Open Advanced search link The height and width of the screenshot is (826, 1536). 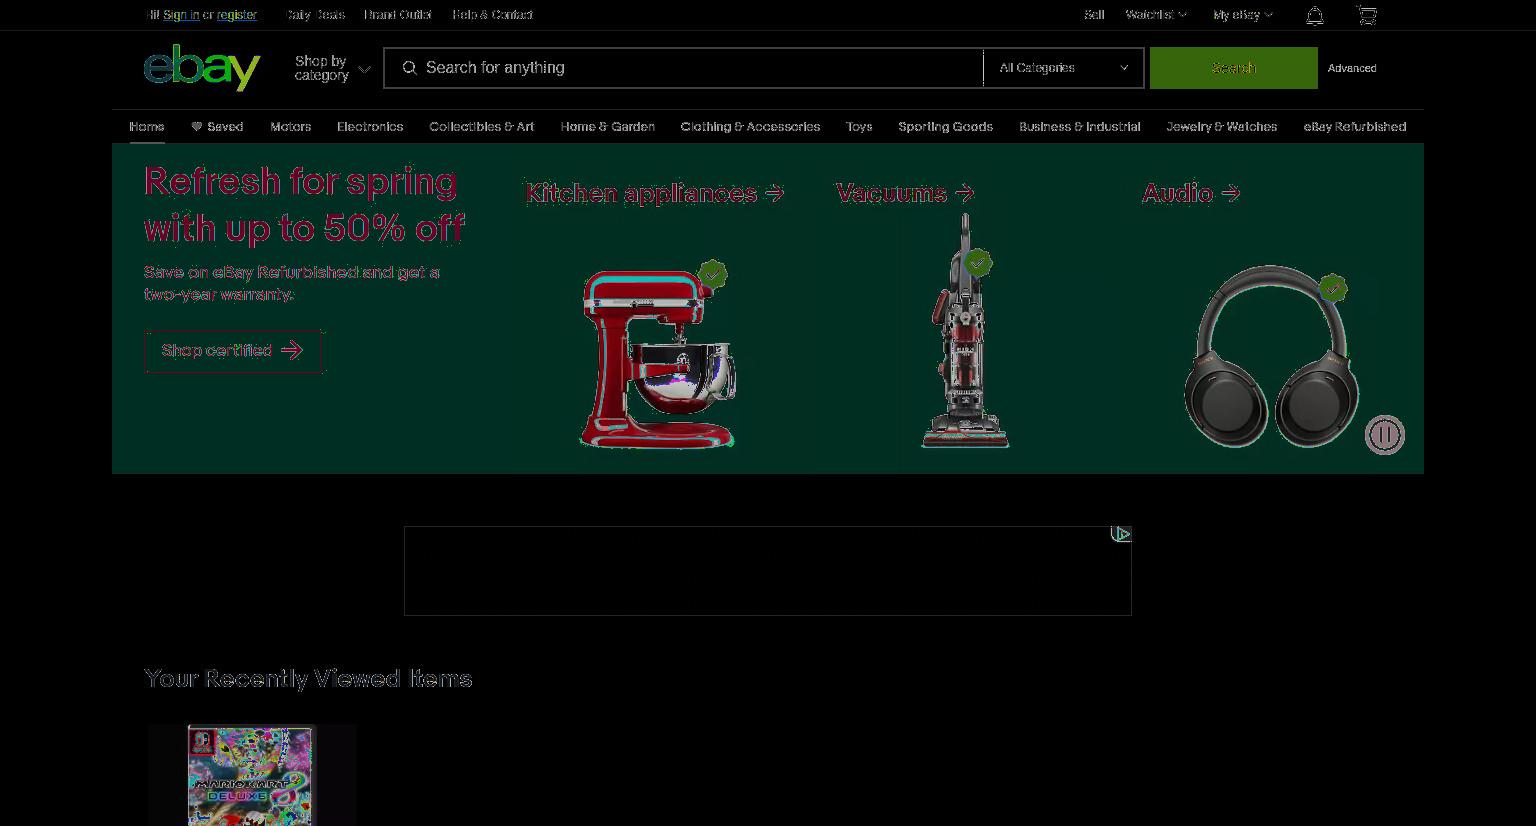point(1352,68)
